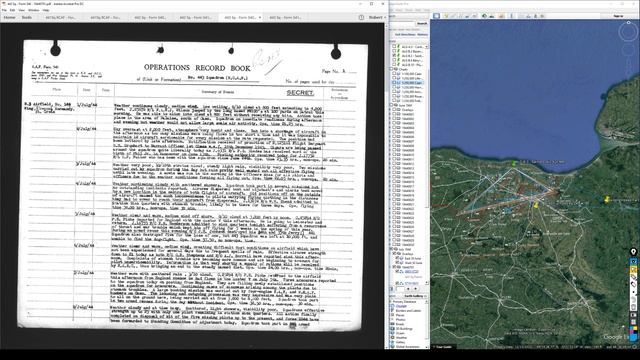
Task: Click the far-right yellow pushpin on map
Action: click(x=607, y=199)
